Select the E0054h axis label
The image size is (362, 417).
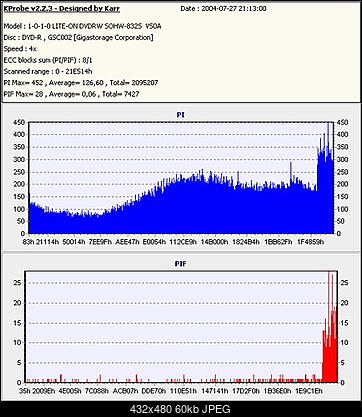(x=154, y=242)
